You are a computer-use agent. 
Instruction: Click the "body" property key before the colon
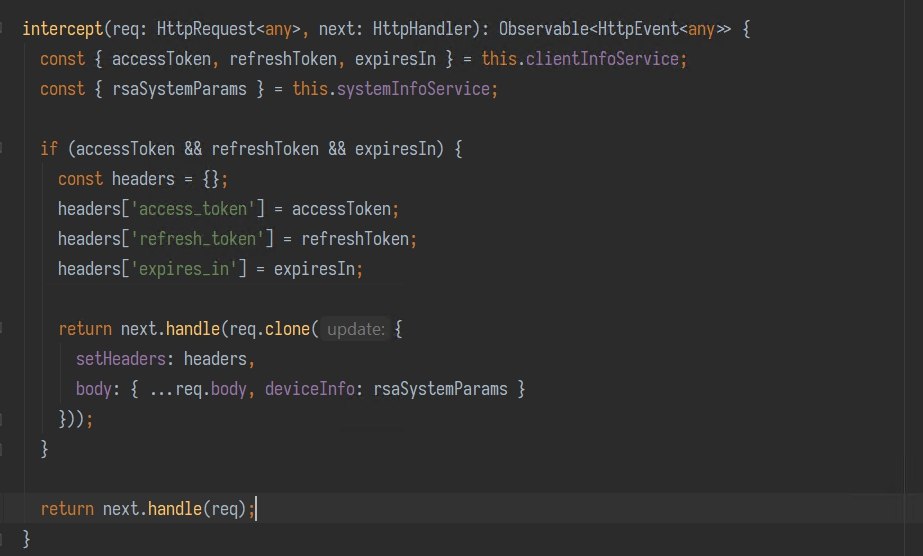click(94, 389)
